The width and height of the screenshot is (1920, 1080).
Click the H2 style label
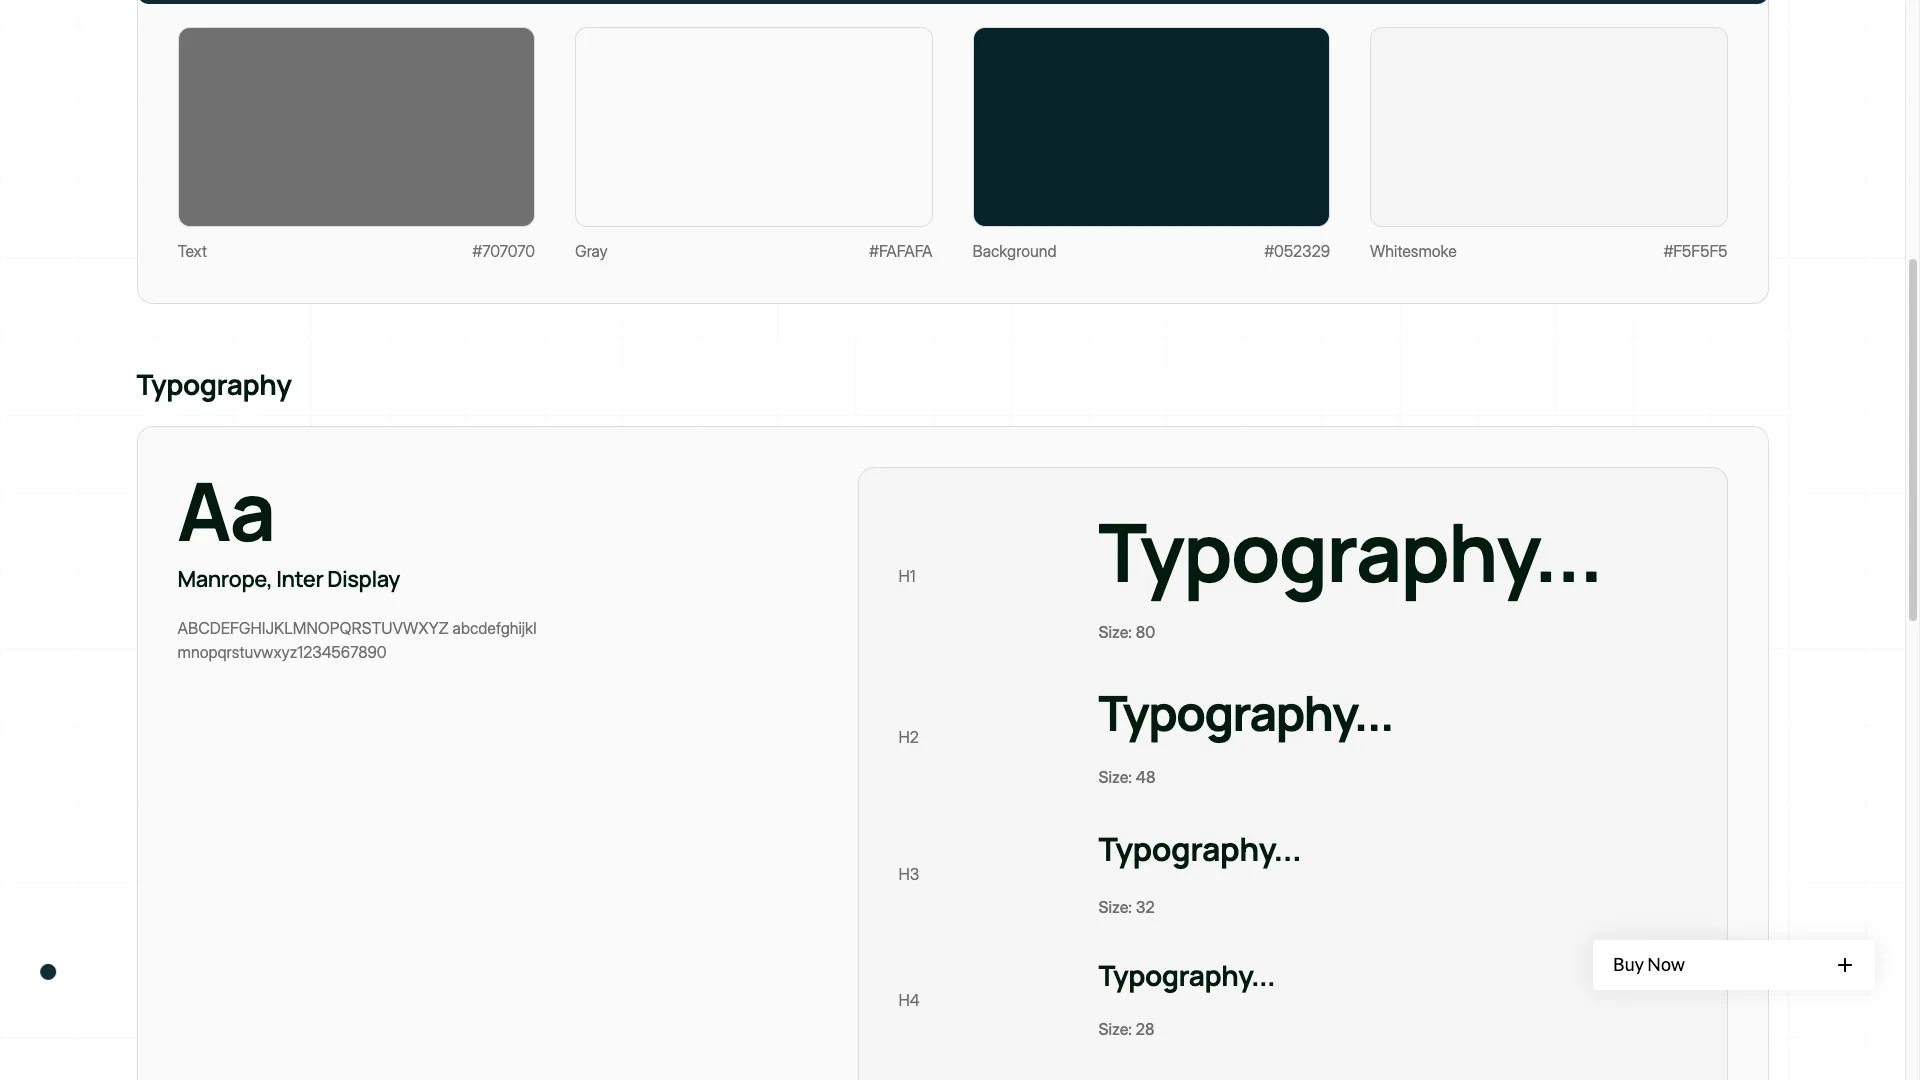[908, 737]
